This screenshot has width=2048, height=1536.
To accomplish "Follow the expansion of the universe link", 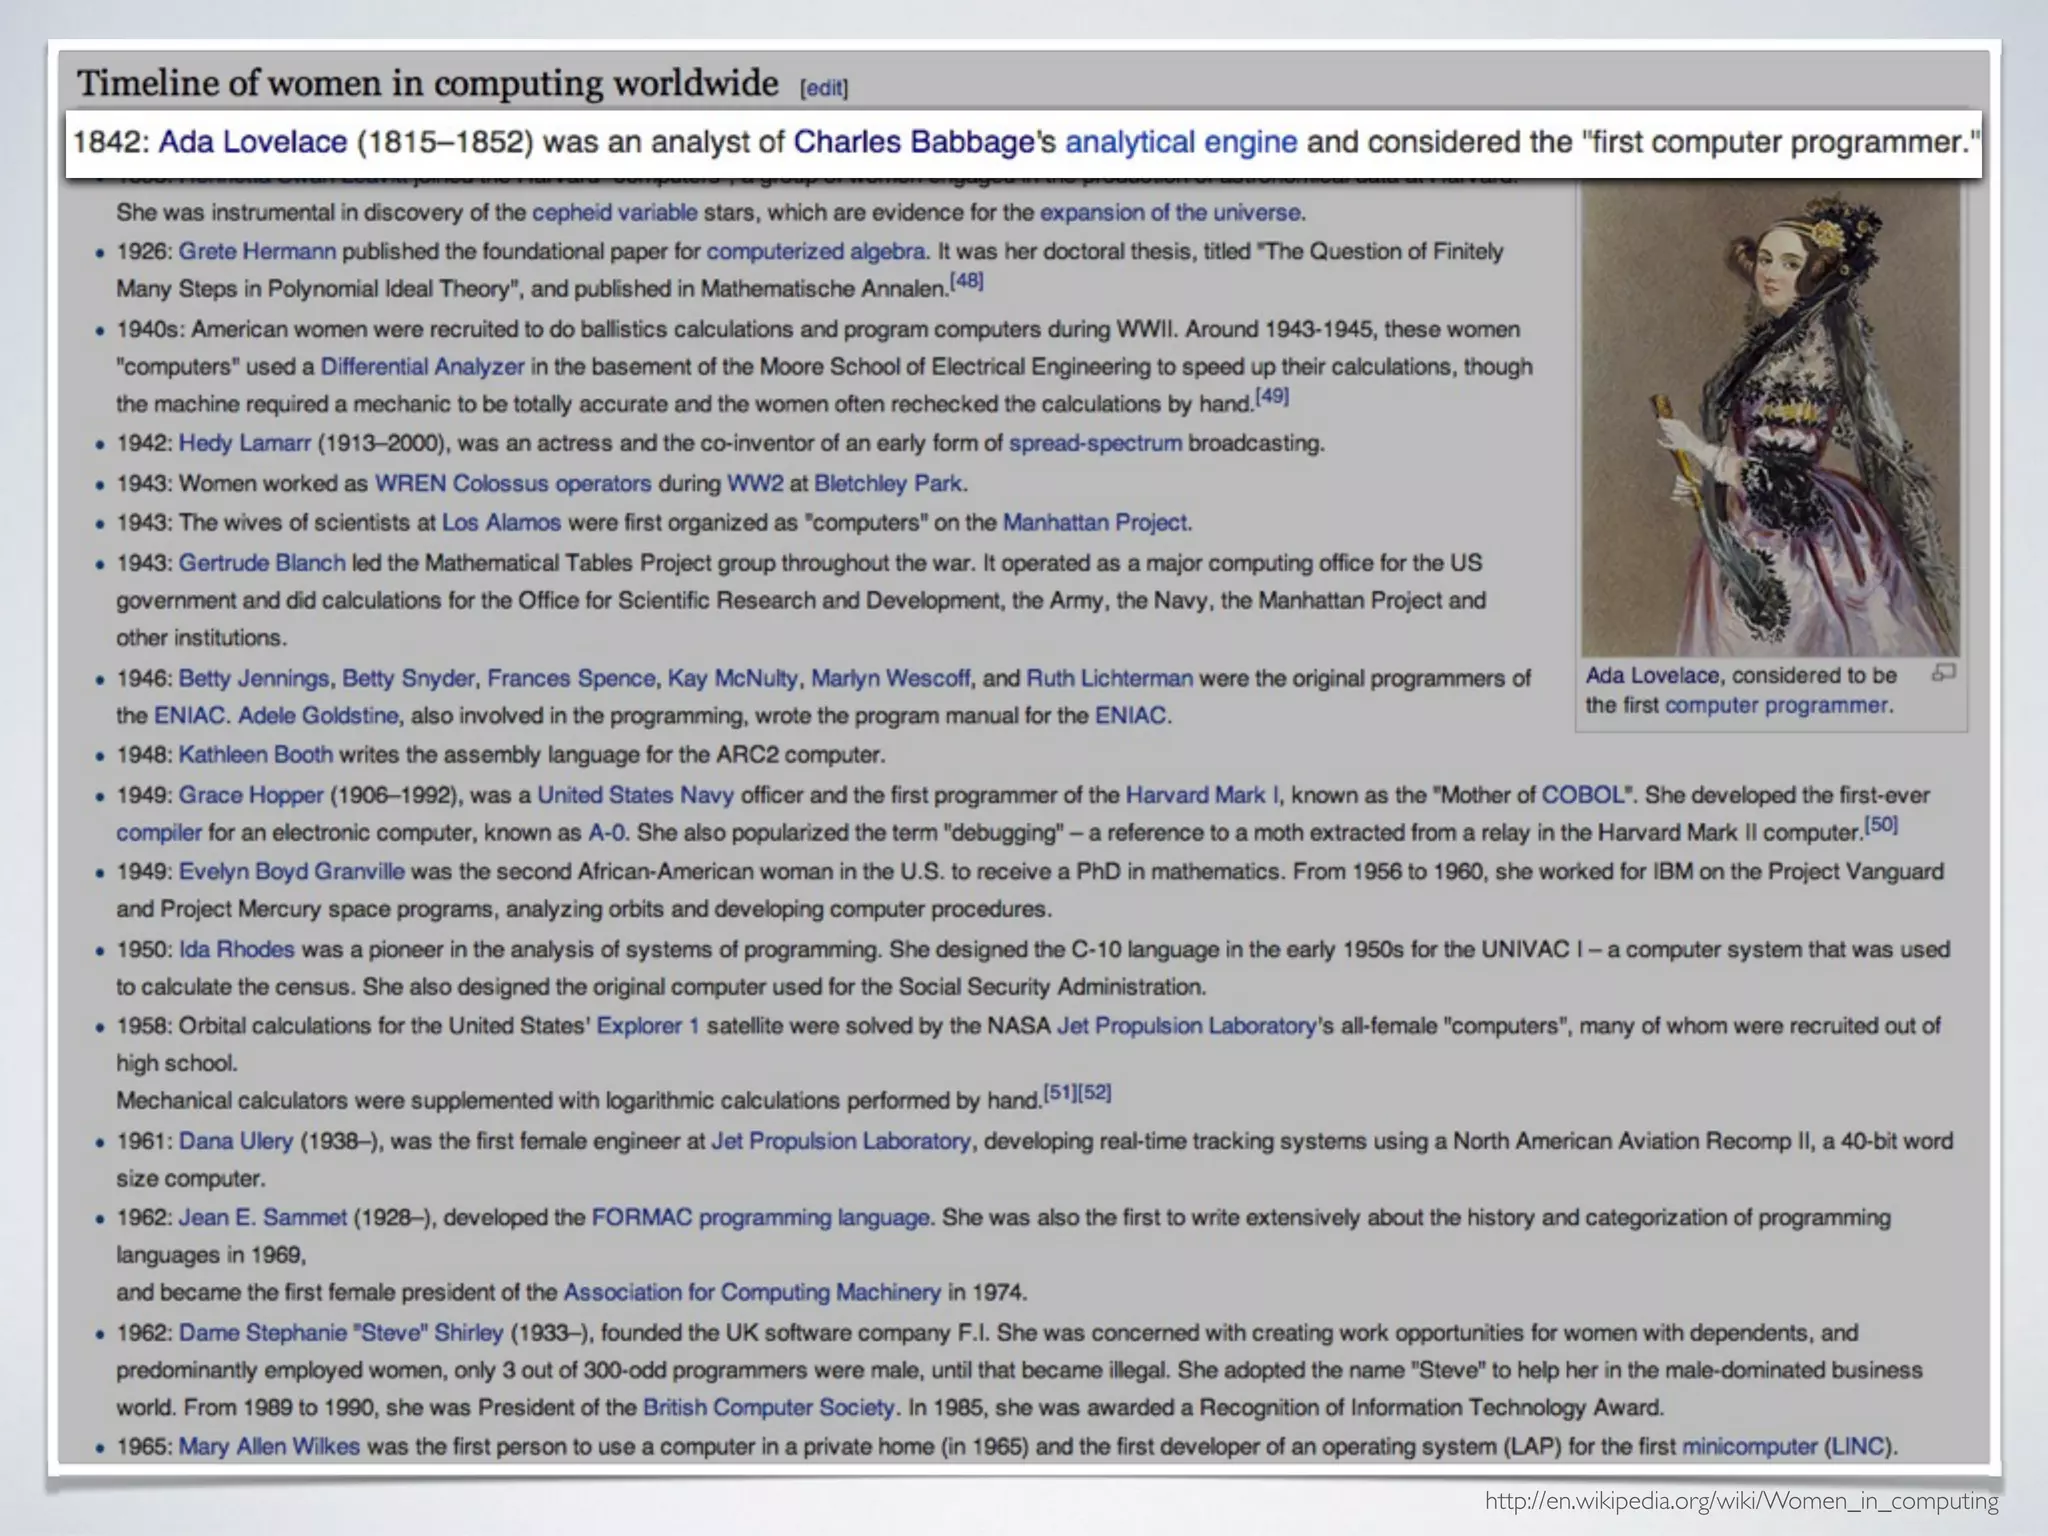I will [x=1170, y=213].
